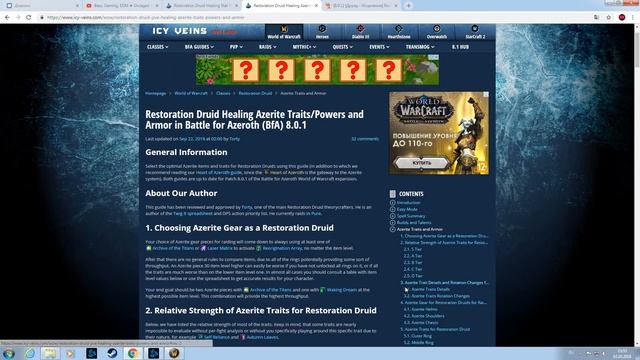The width and height of the screenshot is (640, 360).
Task: Open the Overwatch game section icon
Action: point(436,32)
